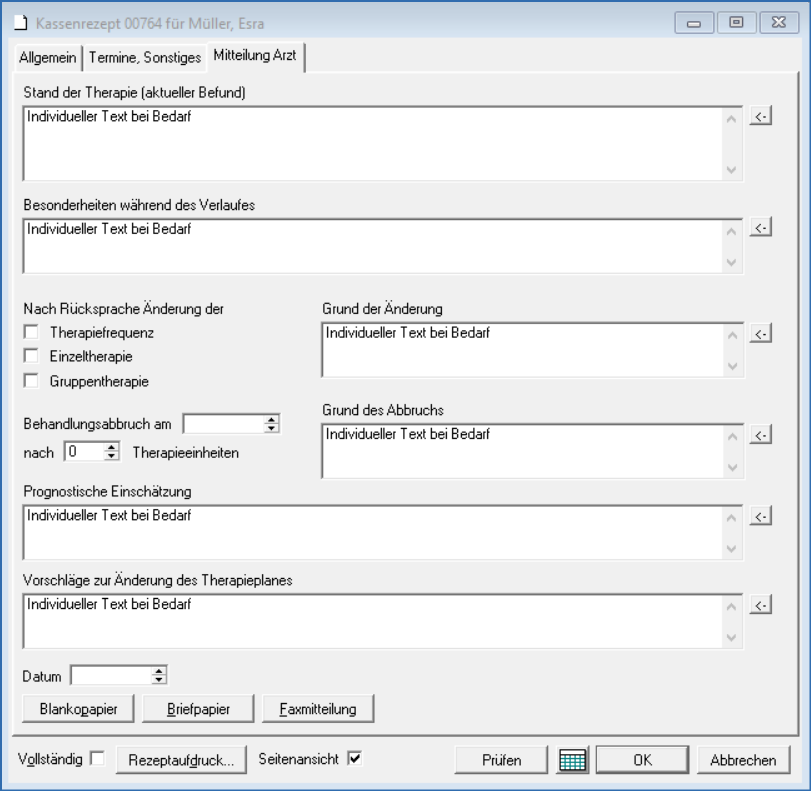Enable the Therapiefrequenz checkbox
The height and width of the screenshot is (791, 811).
[x=31, y=332]
